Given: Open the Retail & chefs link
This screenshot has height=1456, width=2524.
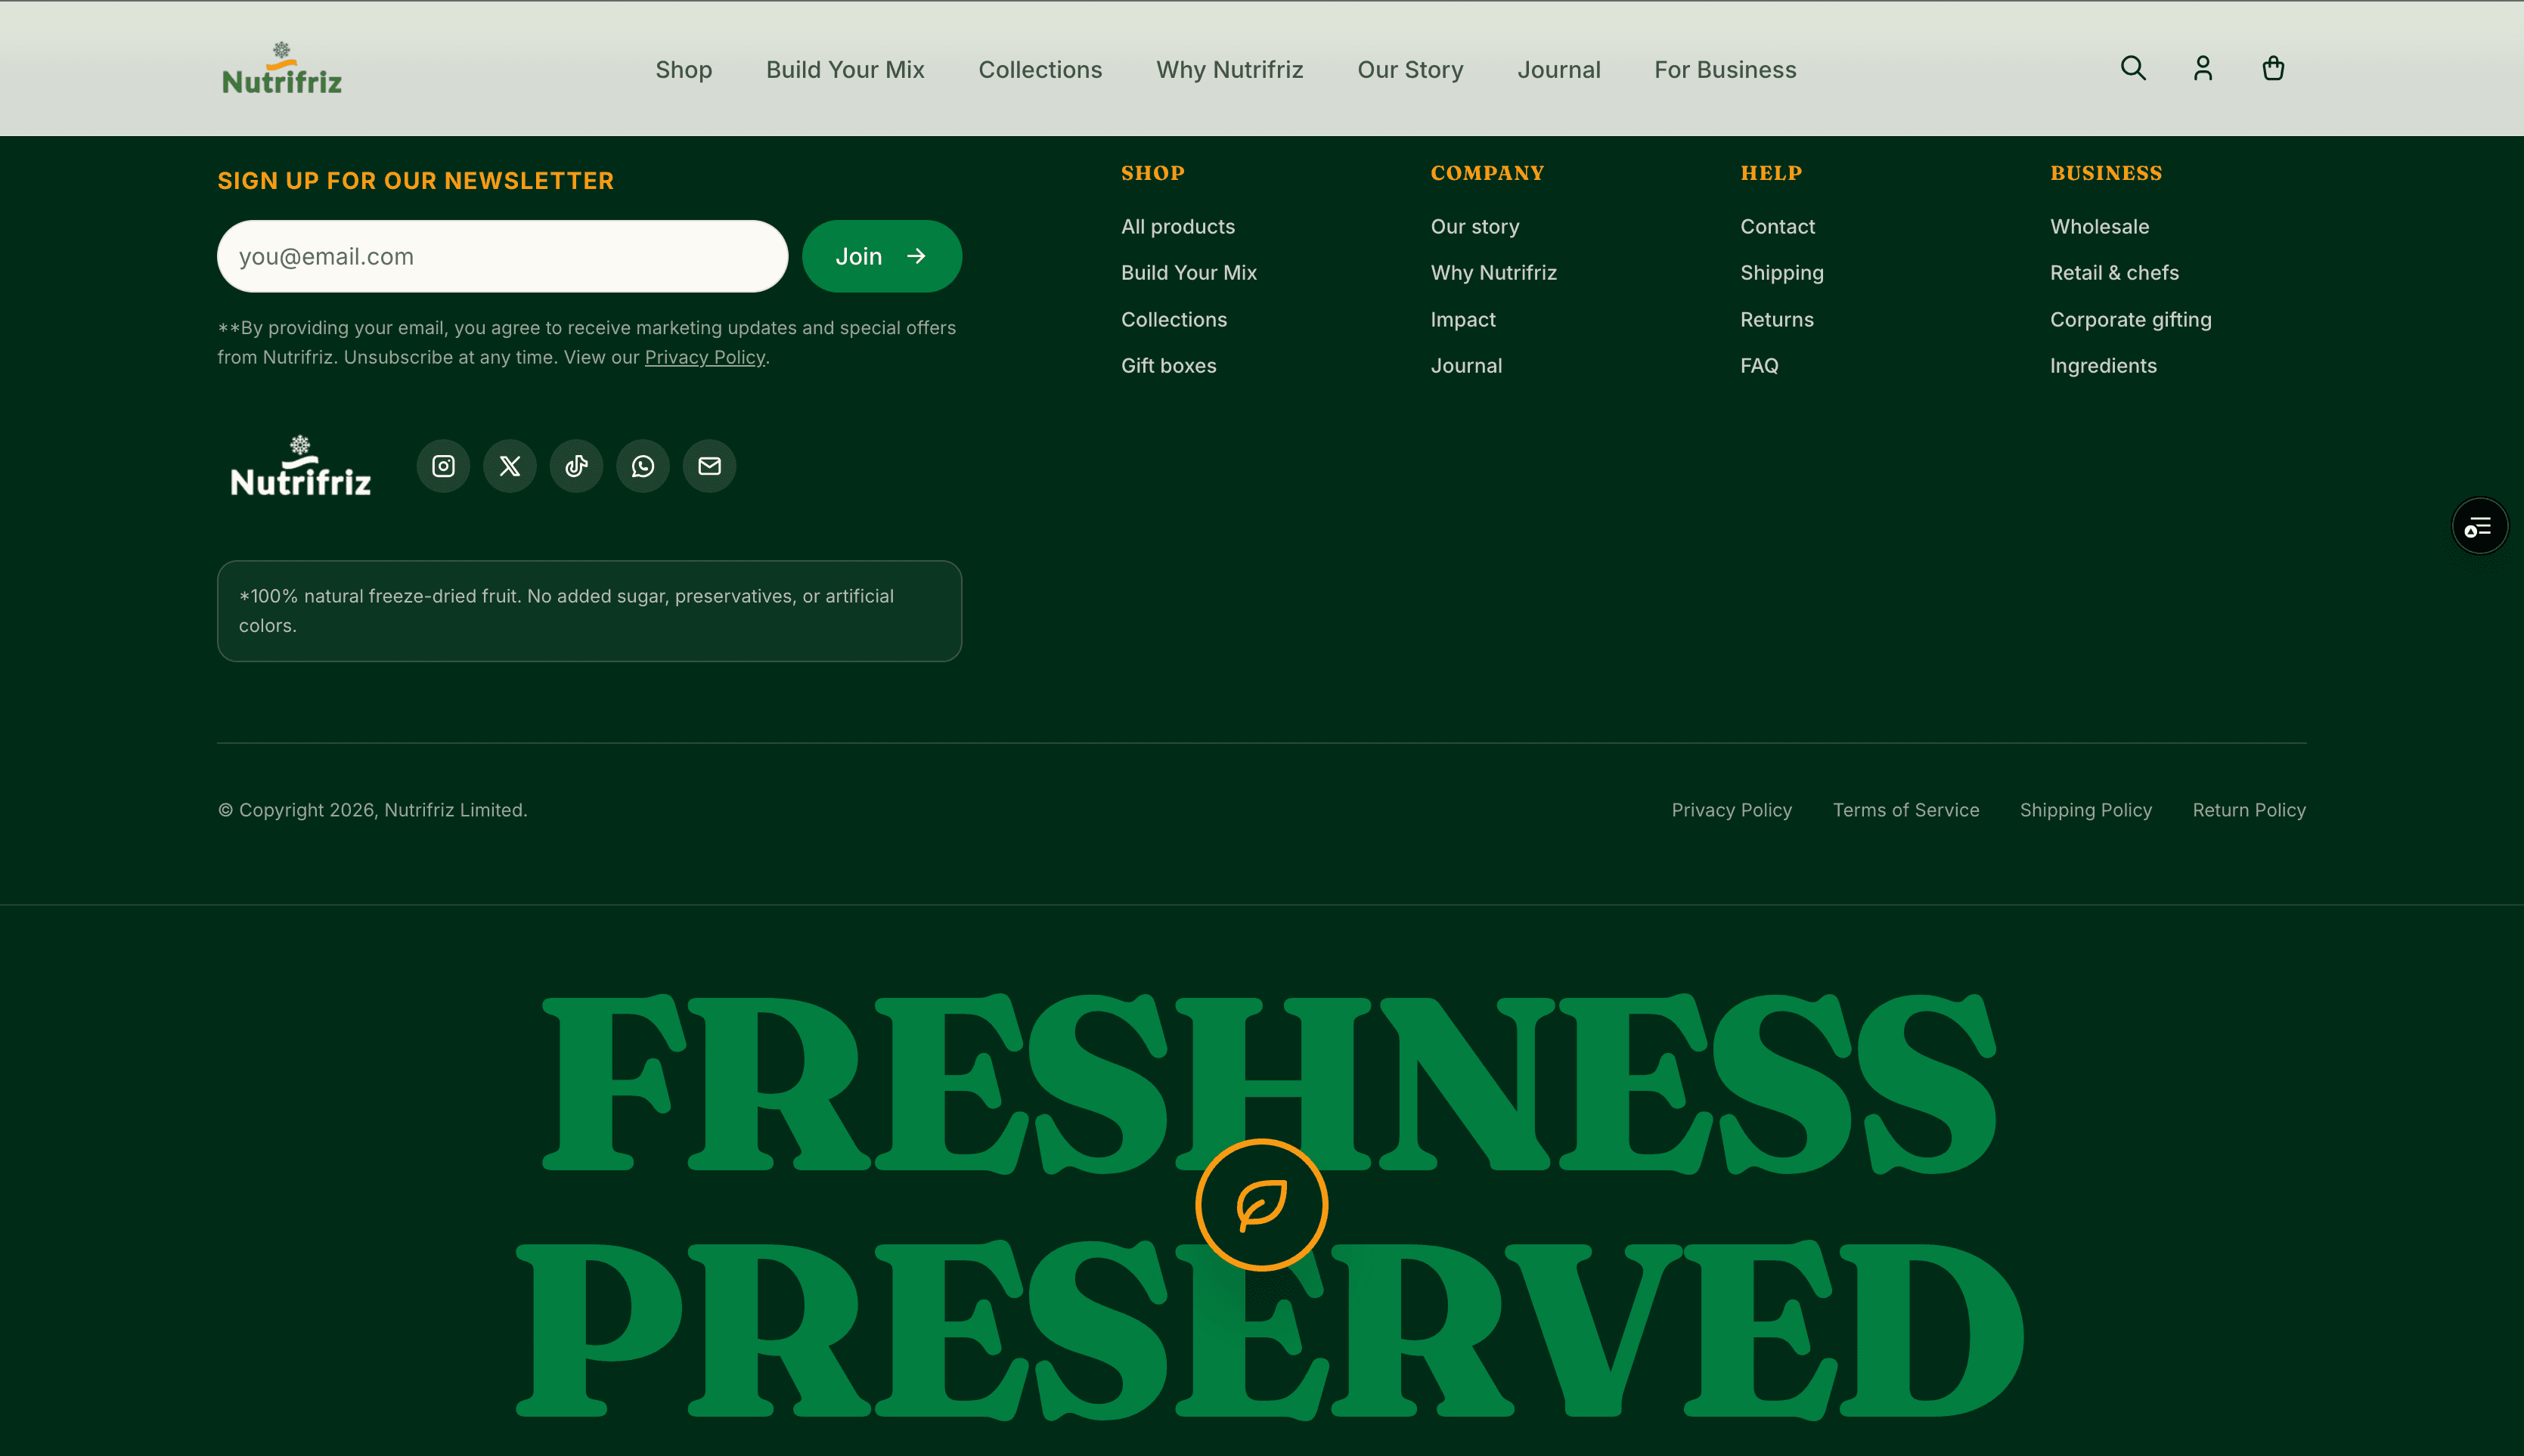Looking at the screenshot, I should pyautogui.click(x=2114, y=273).
